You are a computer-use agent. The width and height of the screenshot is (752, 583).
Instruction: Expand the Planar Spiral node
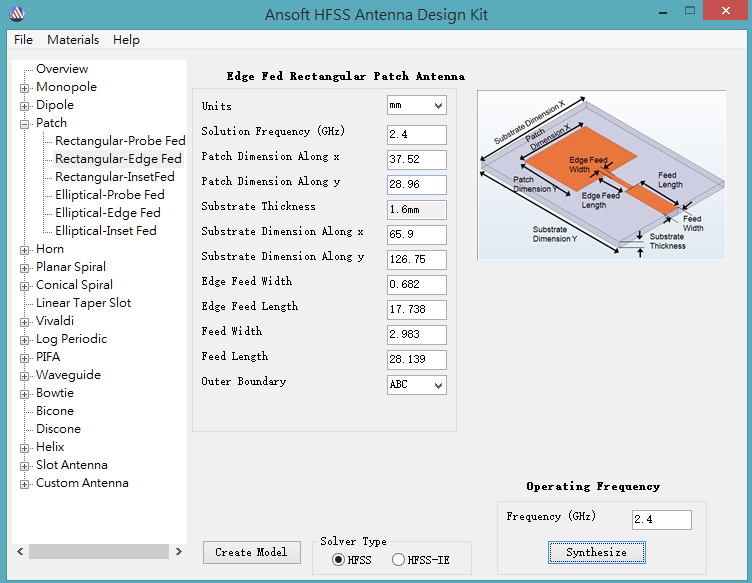click(x=24, y=268)
